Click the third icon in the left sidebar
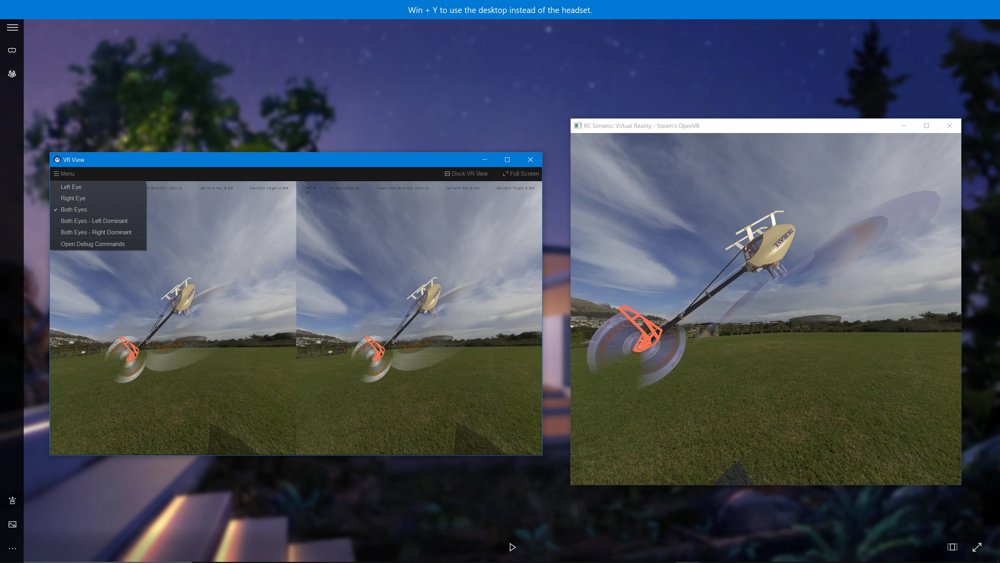This screenshot has height=563, width=1000. coord(12,74)
